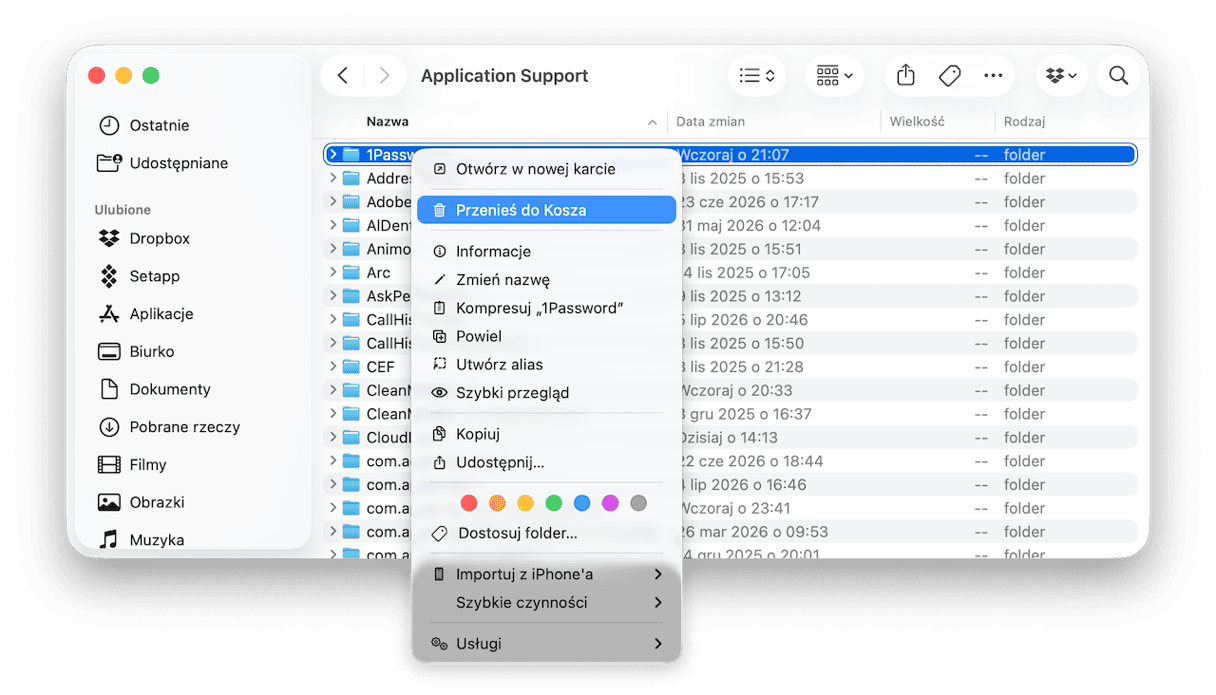Open the more actions ellipsis menu
The width and height of the screenshot is (1216, 695).
point(993,76)
